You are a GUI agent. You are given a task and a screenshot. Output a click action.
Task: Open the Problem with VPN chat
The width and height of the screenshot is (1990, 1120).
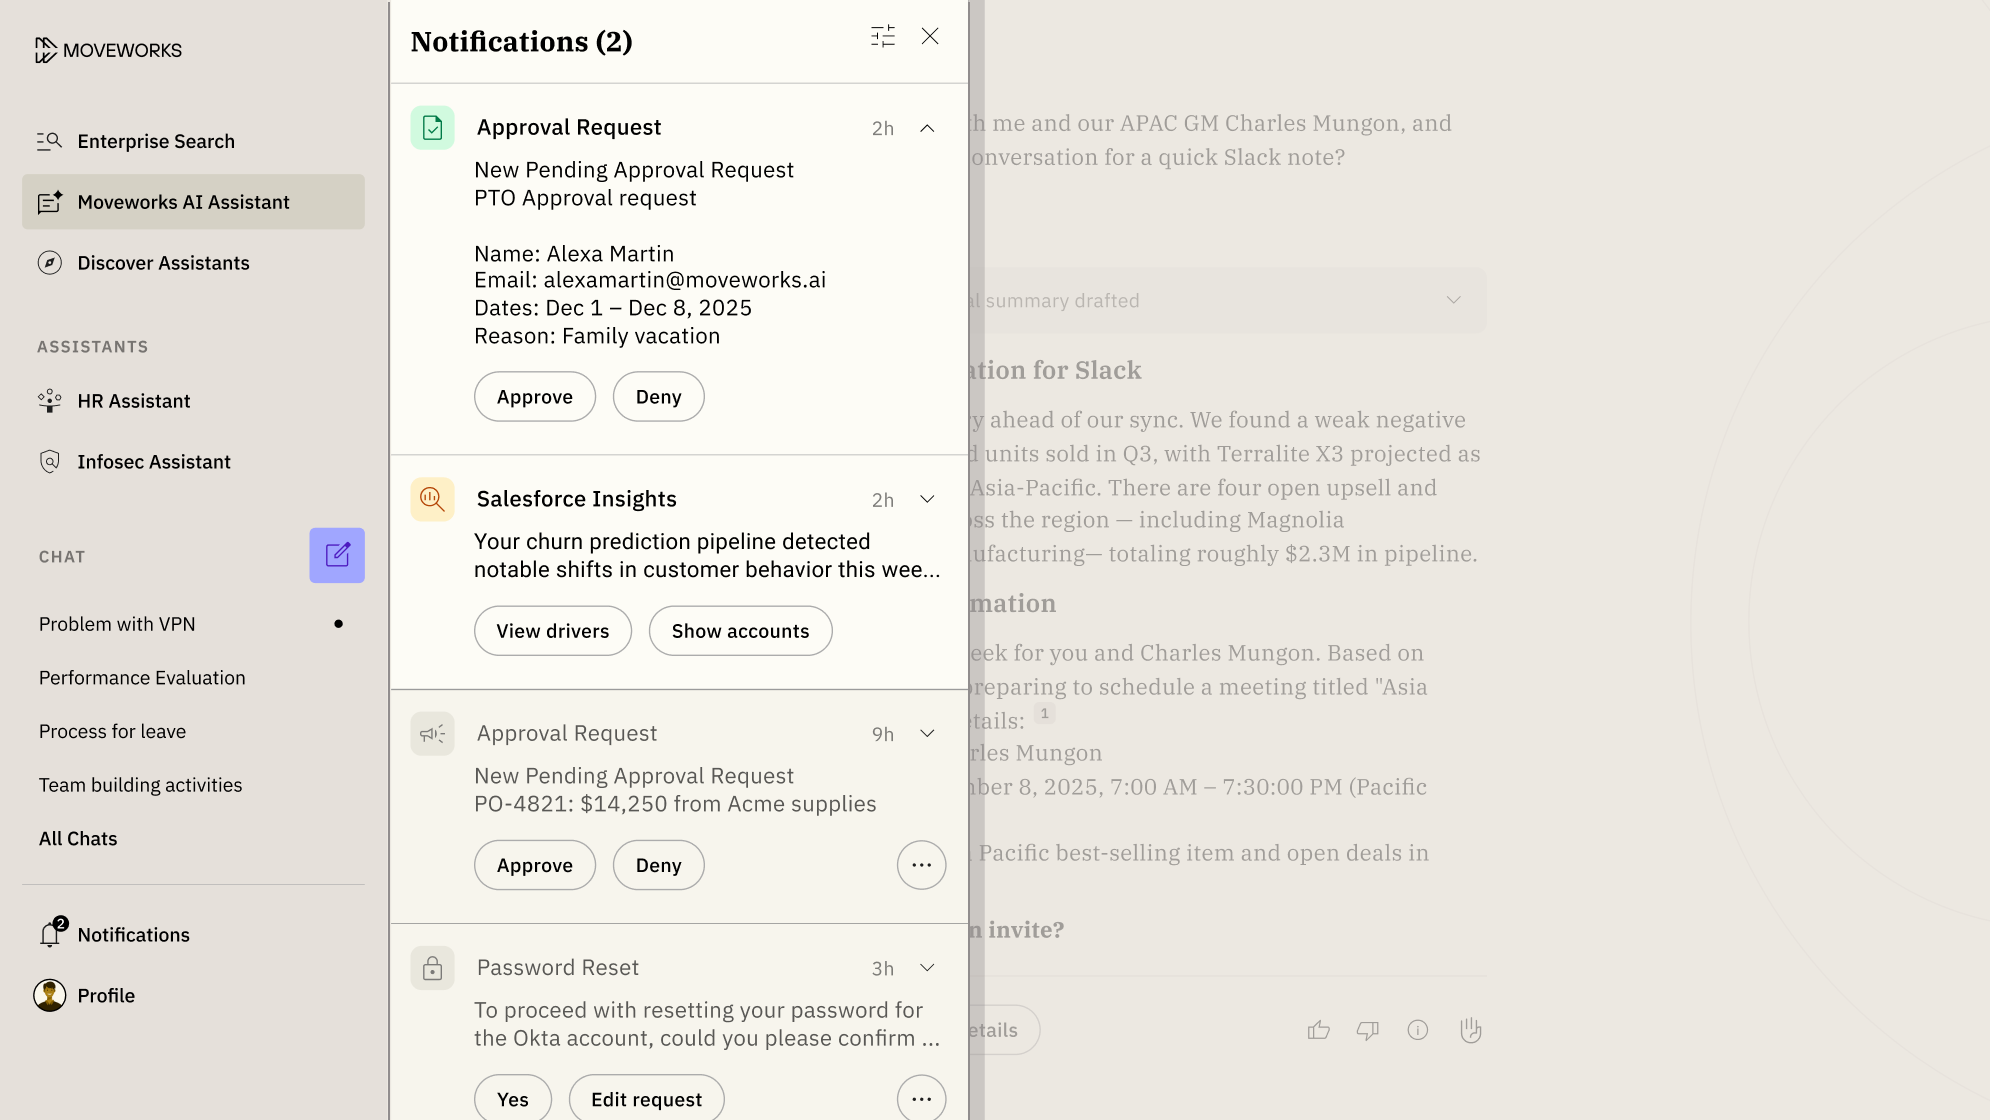click(x=117, y=624)
